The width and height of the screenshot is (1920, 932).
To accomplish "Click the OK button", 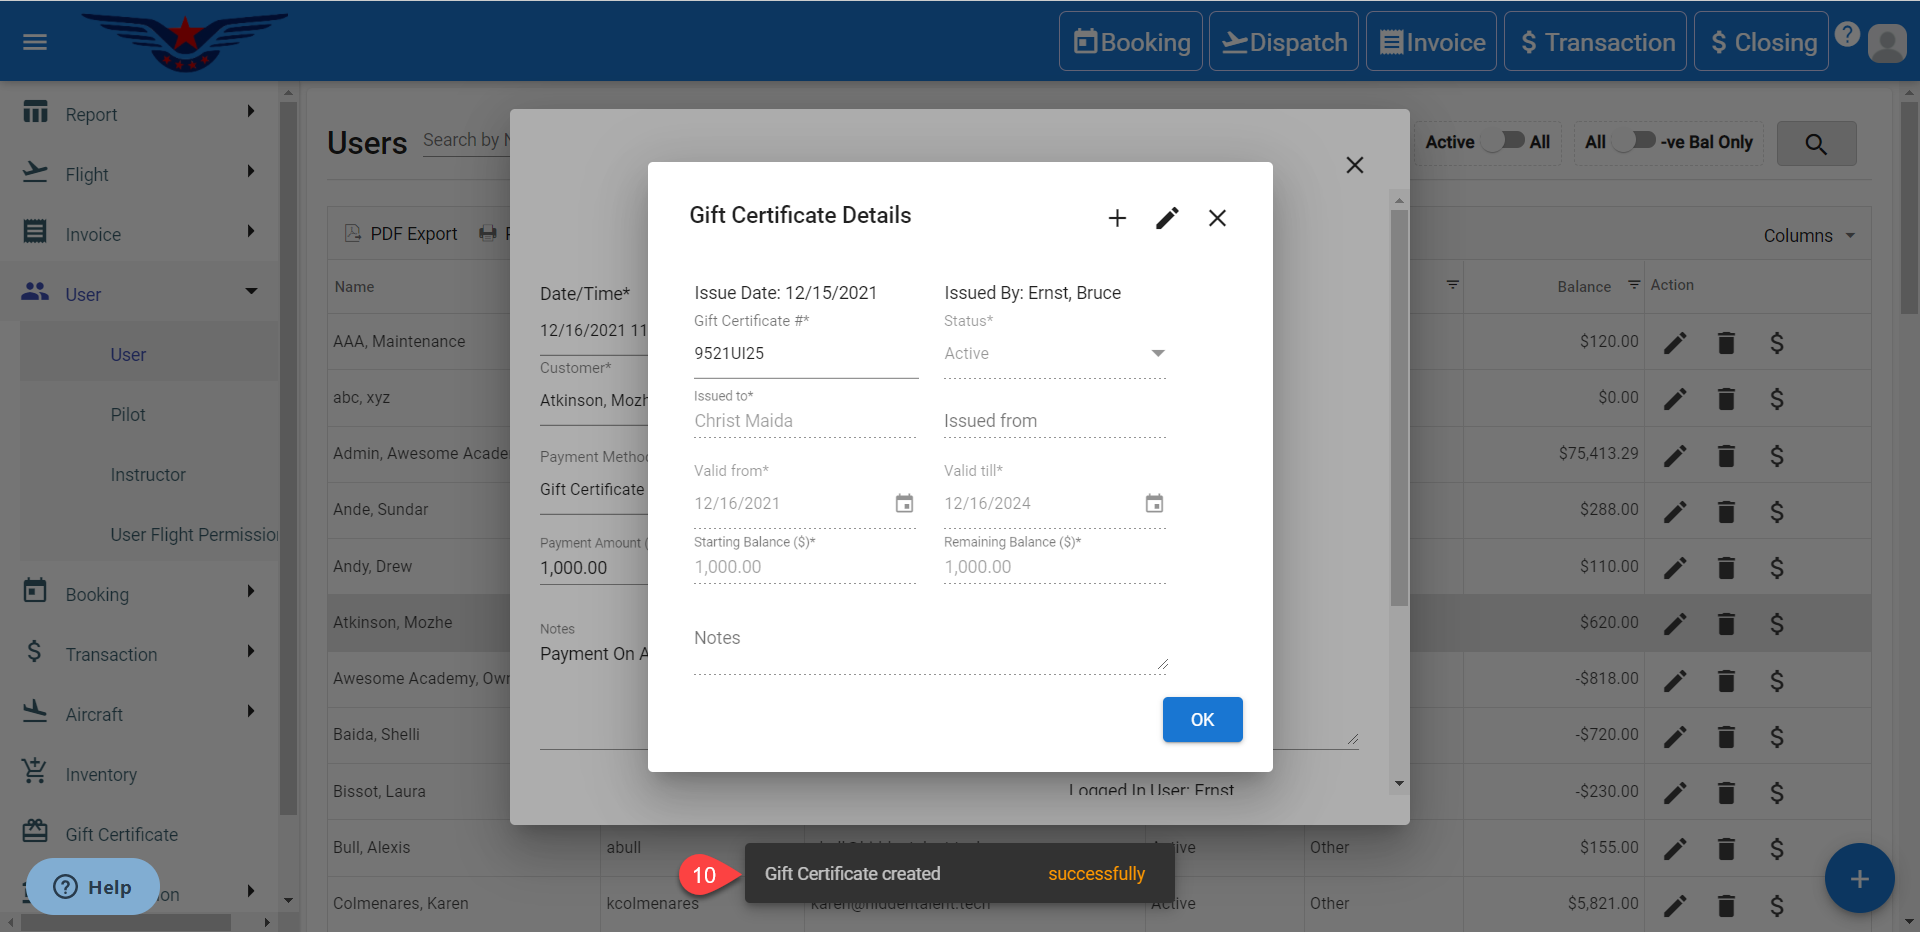I will tap(1202, 720).
